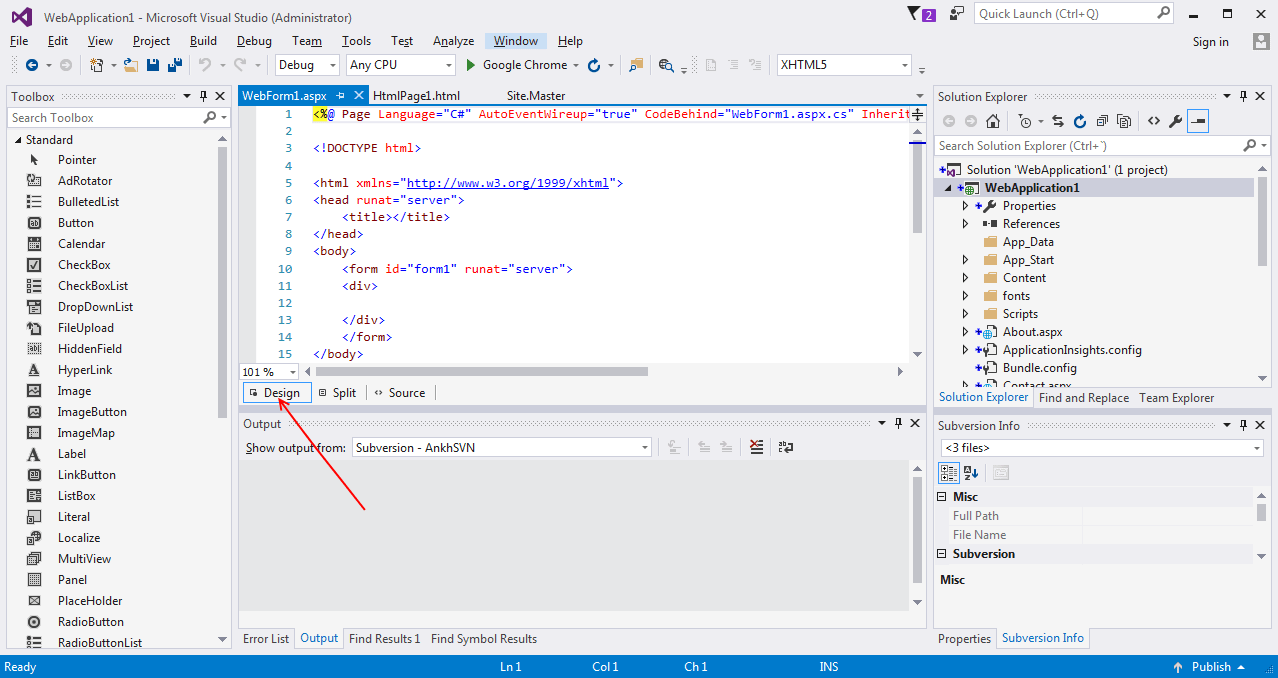The width and height of the screenshot is (1278, 678).
Task: Save the current file with Save icon
Action: 152,64
